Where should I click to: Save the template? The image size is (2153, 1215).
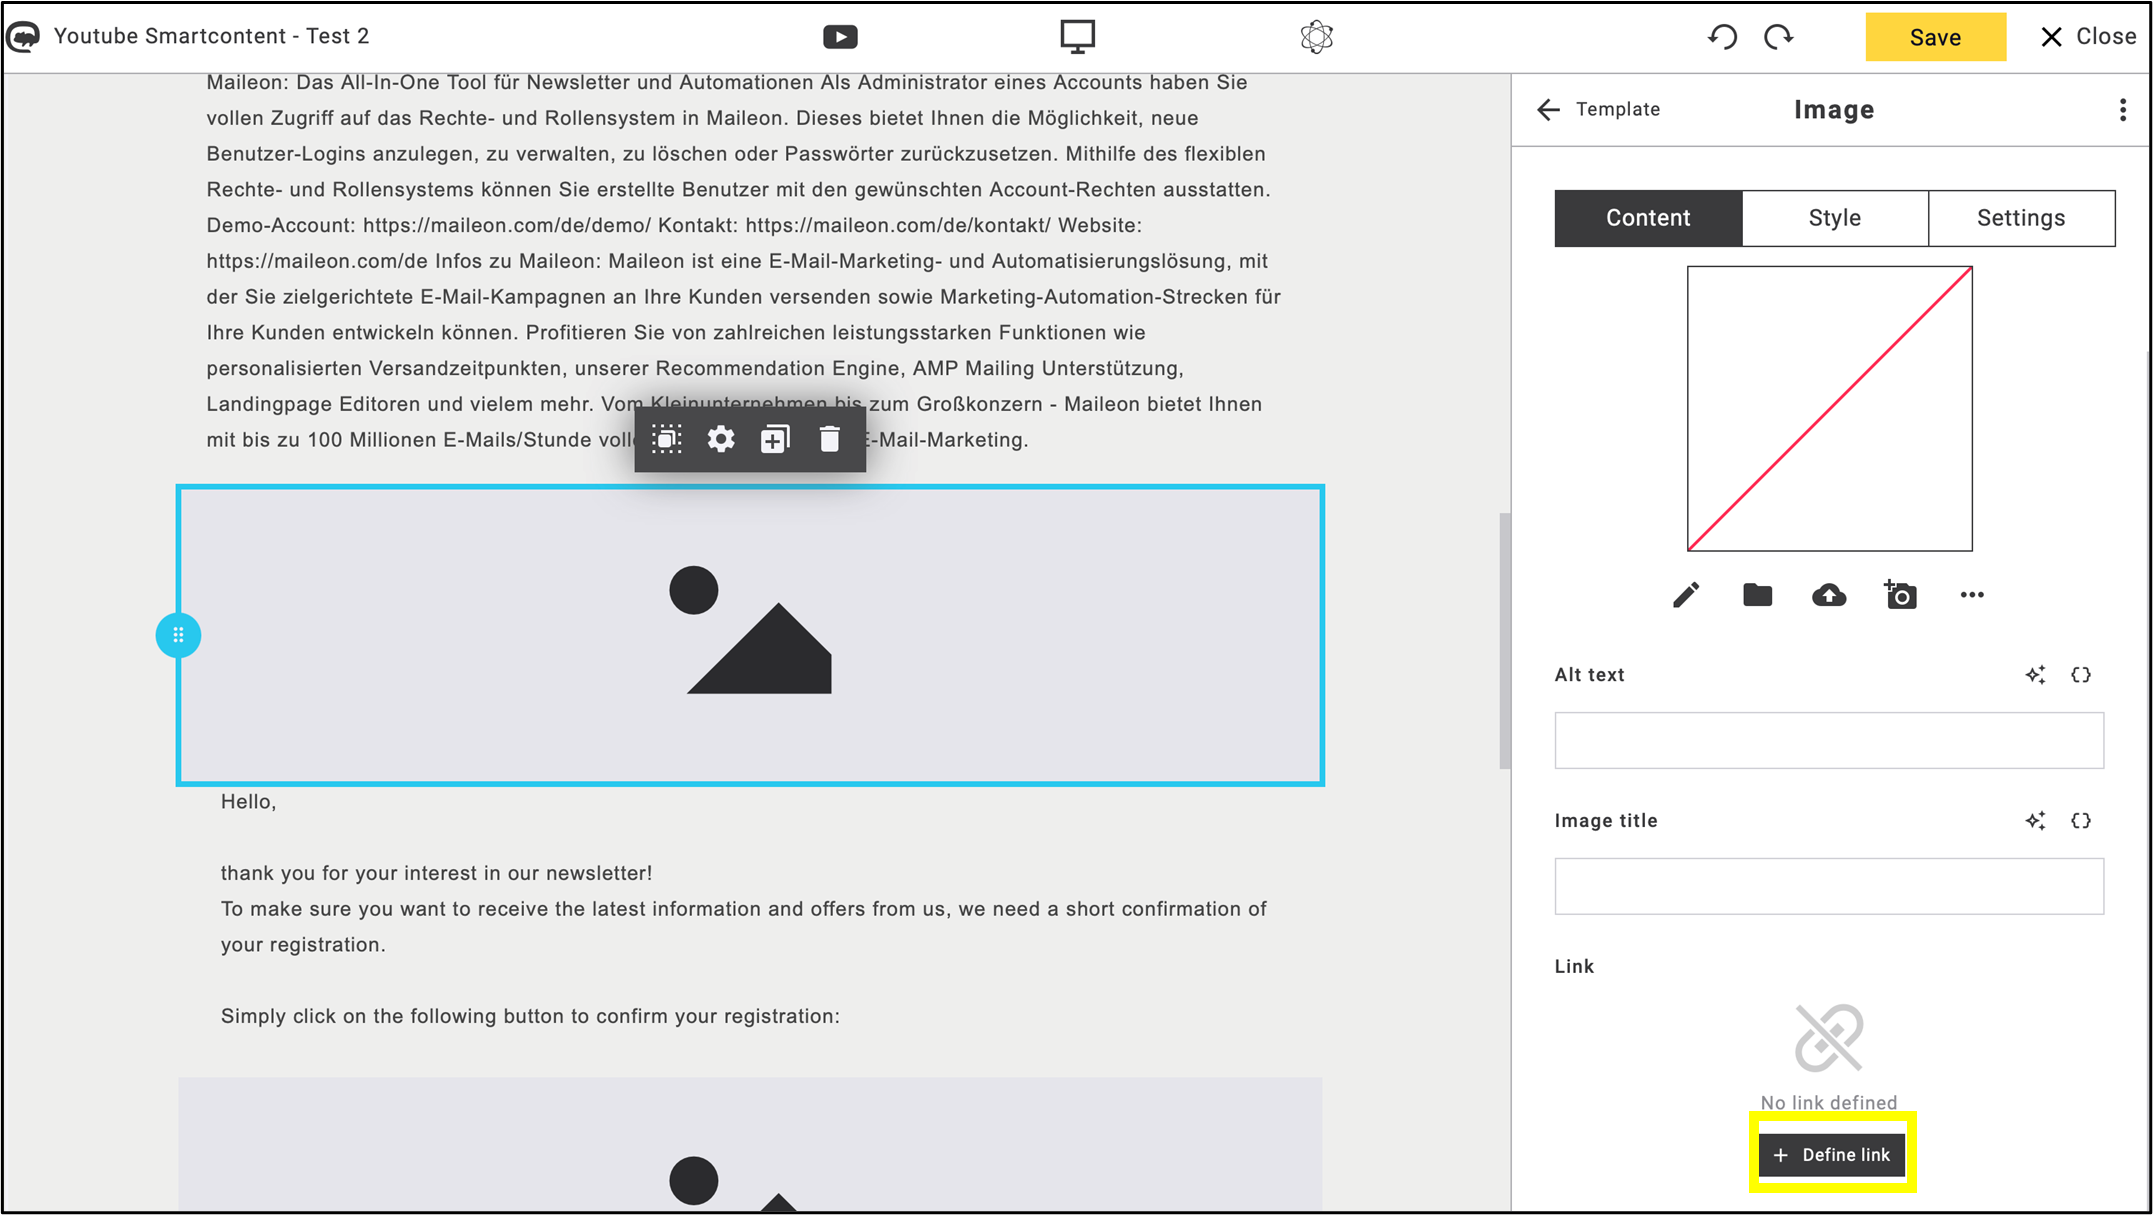click(1935, 37)
